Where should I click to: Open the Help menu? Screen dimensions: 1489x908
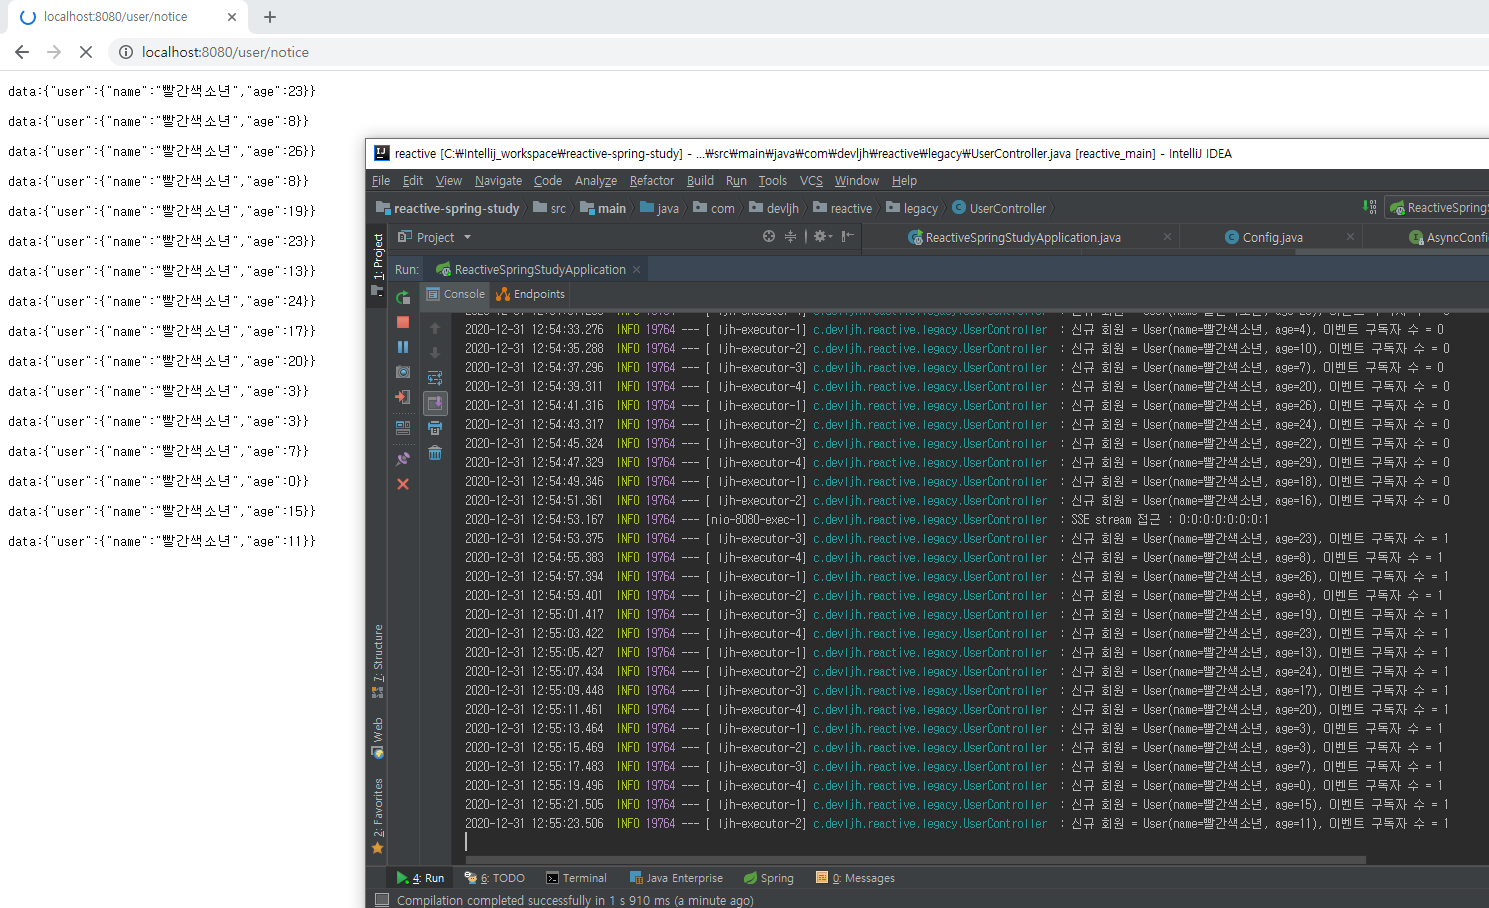tap(904, 181)
